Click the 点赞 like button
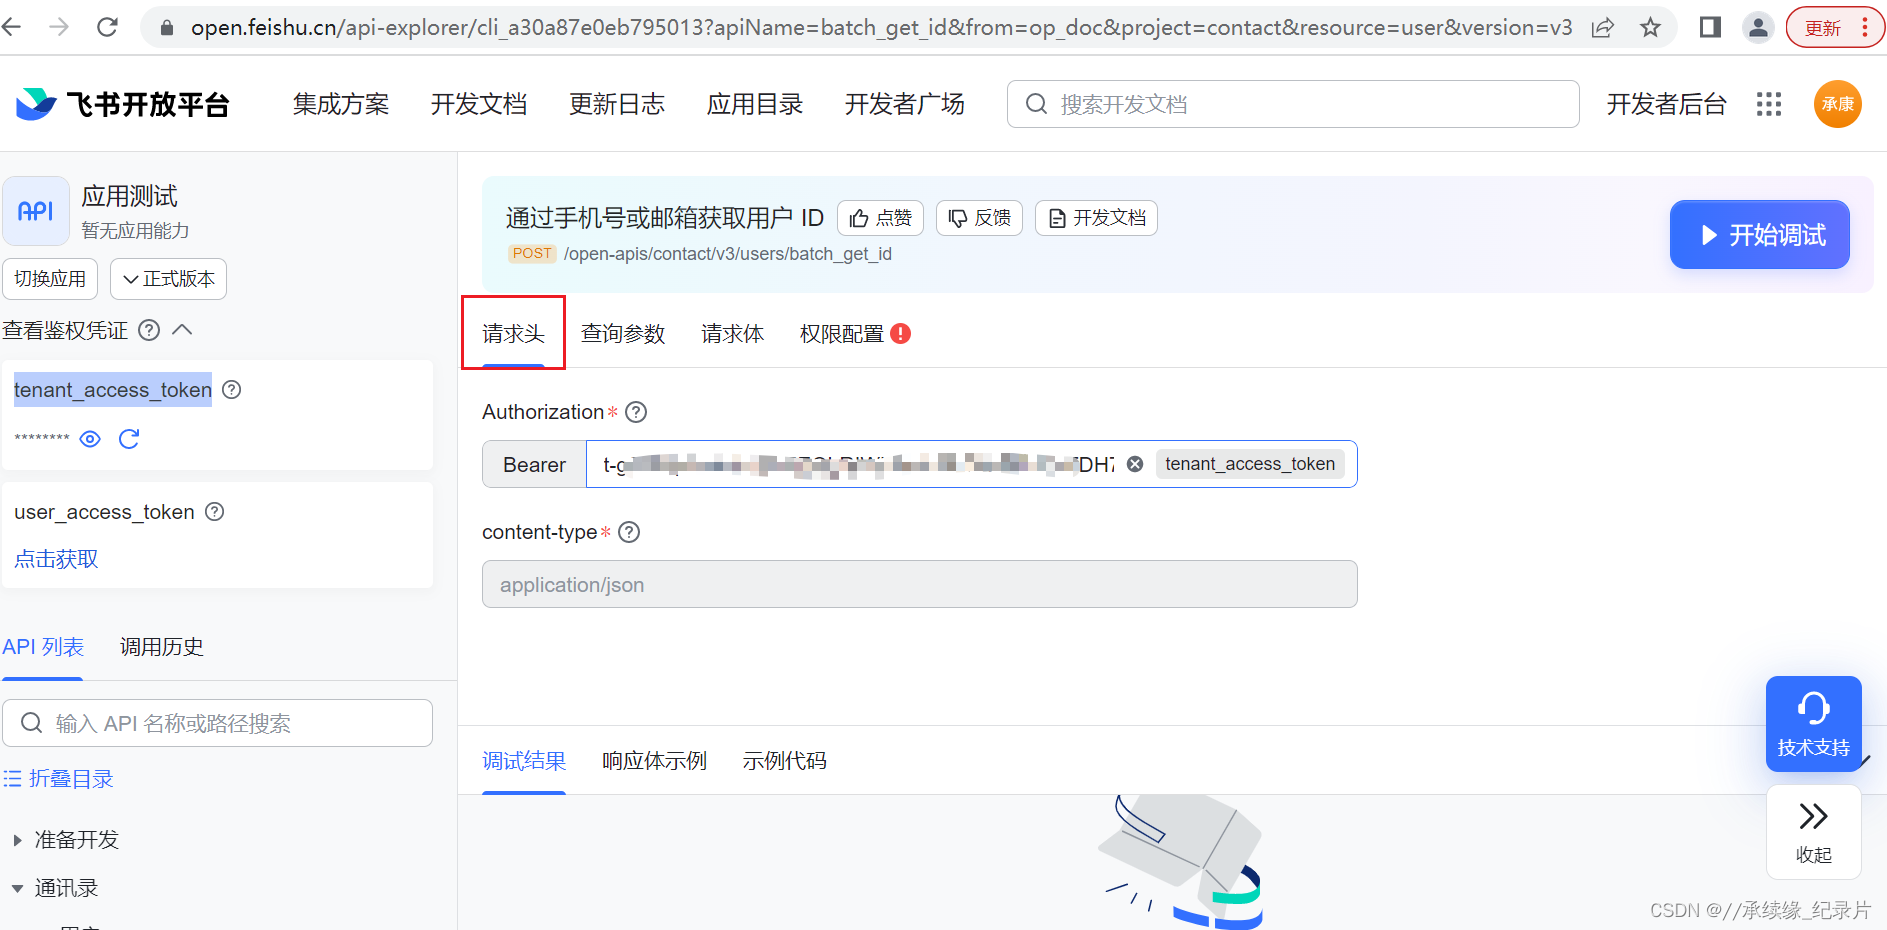Screen dimensions: 1887x930 pos(880,218)
